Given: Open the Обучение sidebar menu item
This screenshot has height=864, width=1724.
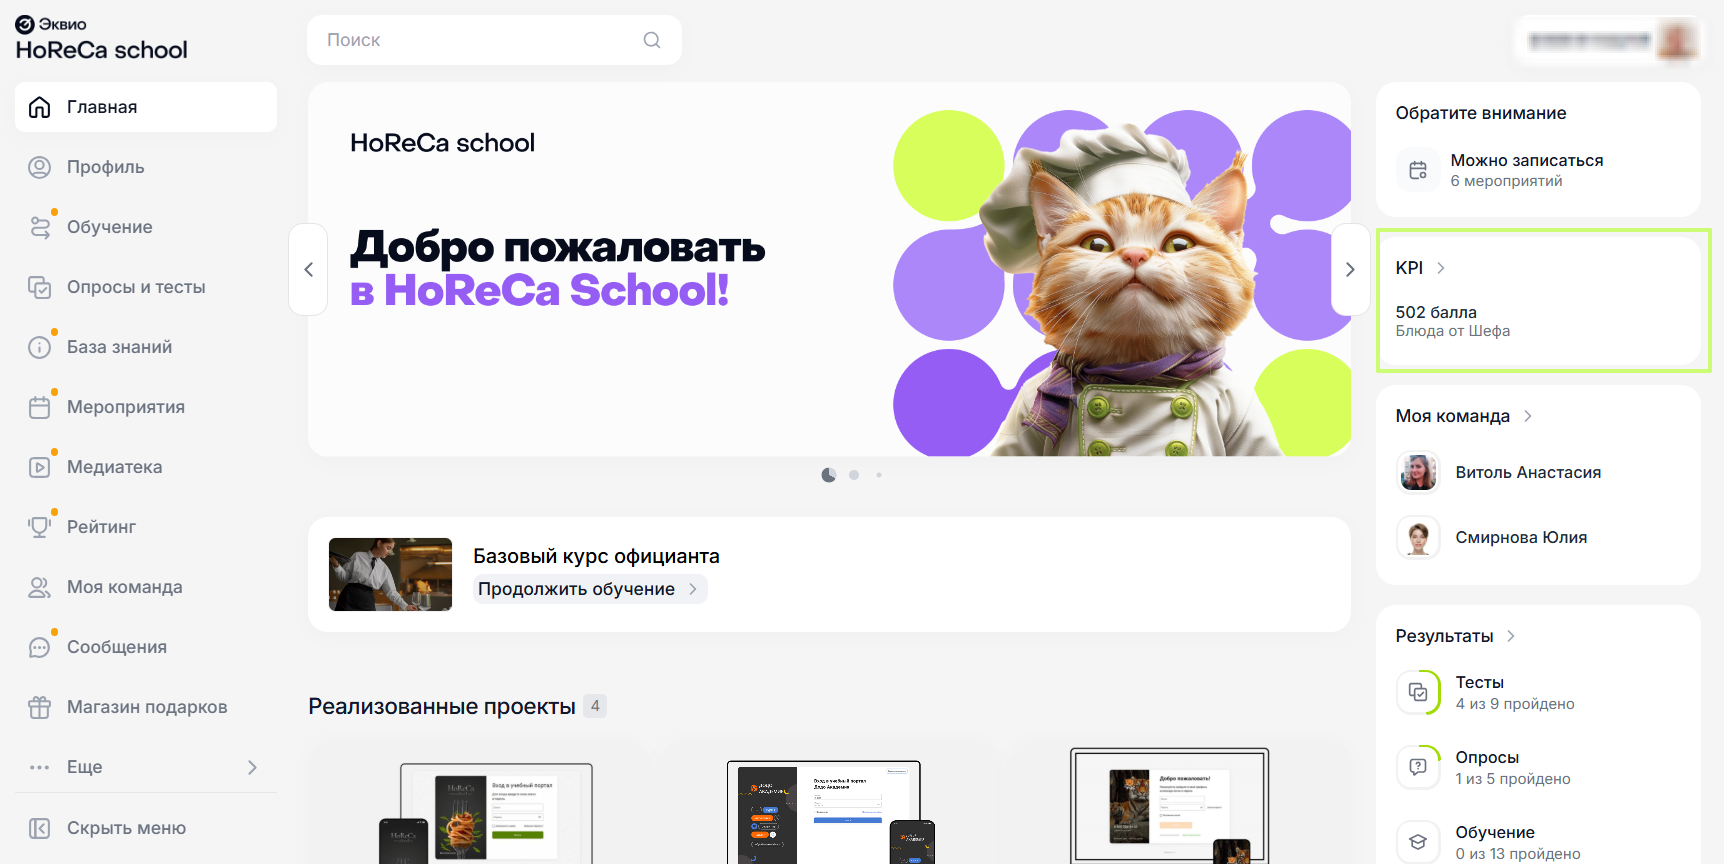Looking at the screenshot, I should [x=146, y=227].
